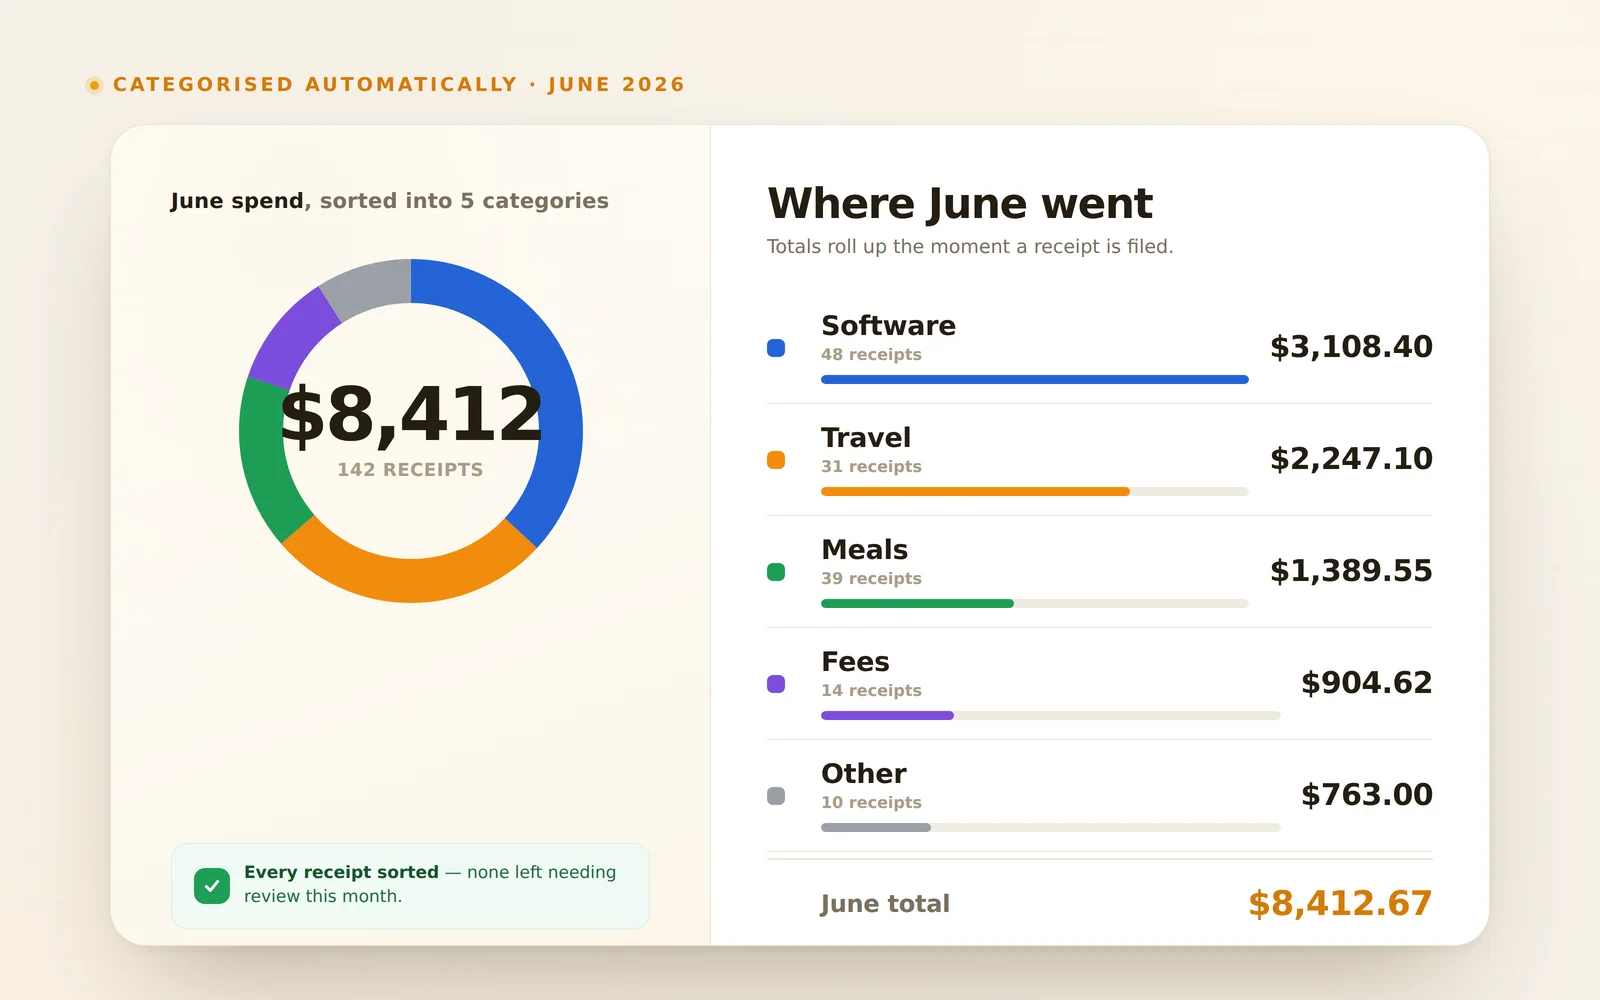
Task: Select the purple Fees color marker
Action: coord(776,684)
